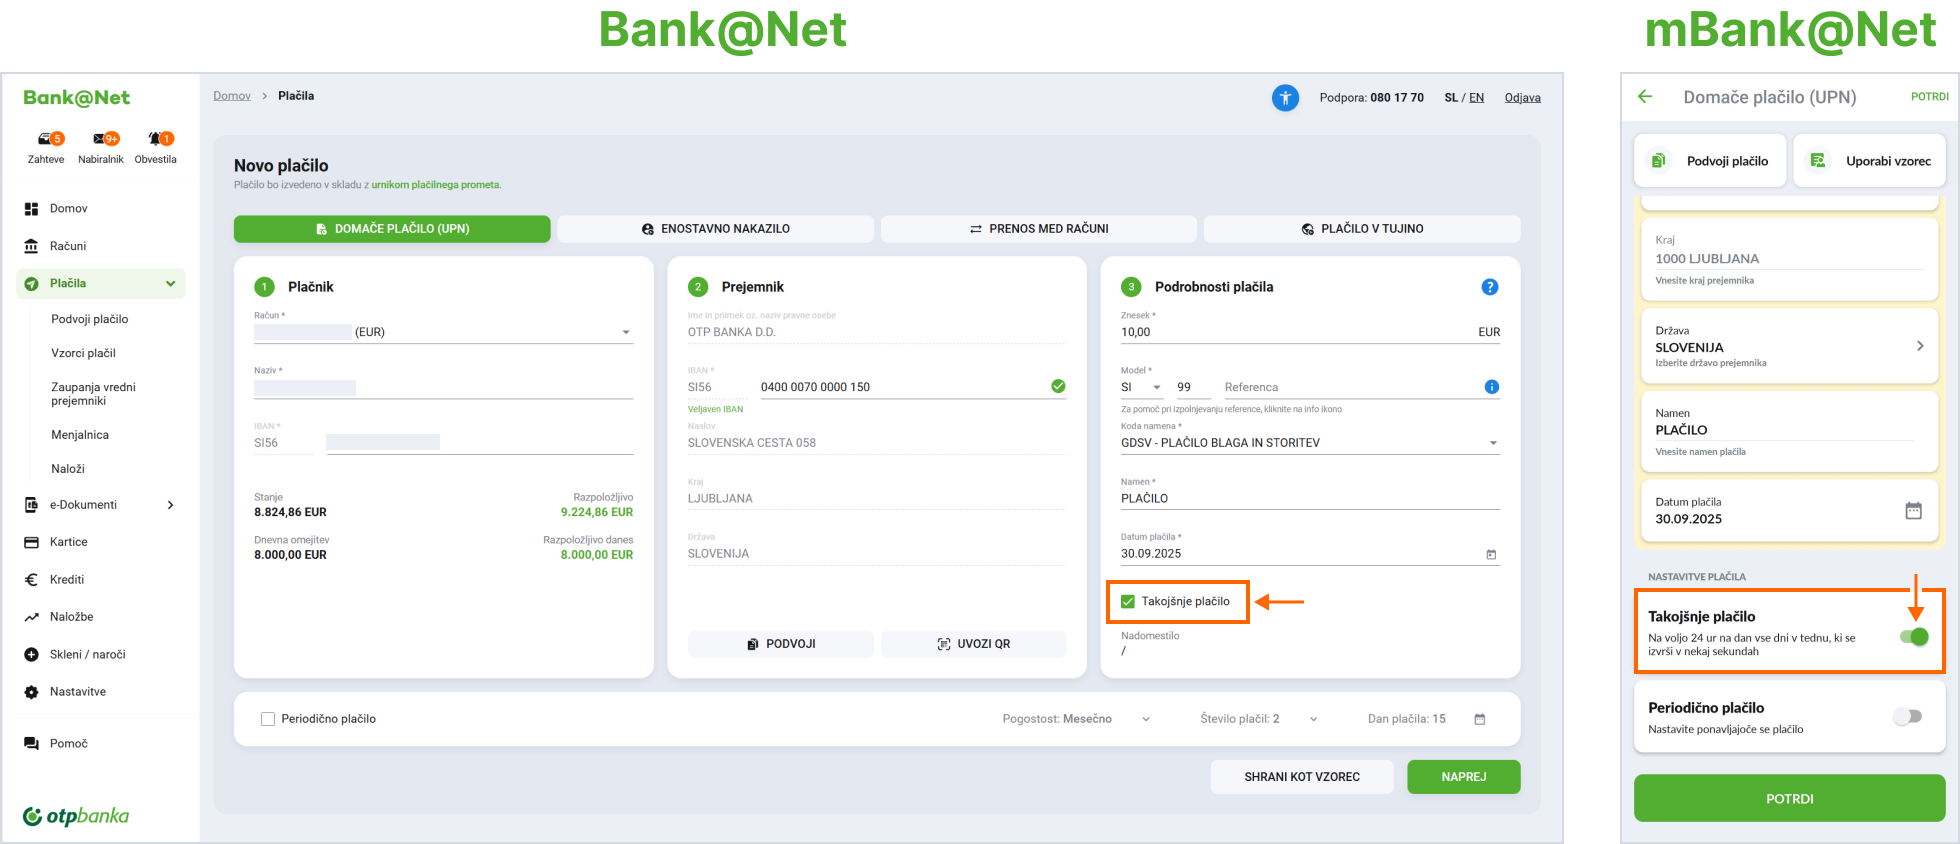Click the Naprej button
The height and width of the screenshot is (844, 1960).
(1463, 777)
